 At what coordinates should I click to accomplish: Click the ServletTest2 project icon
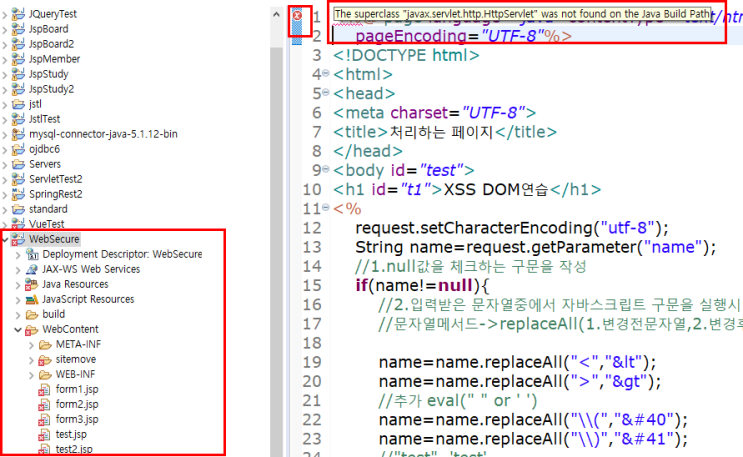click(18, 179)
